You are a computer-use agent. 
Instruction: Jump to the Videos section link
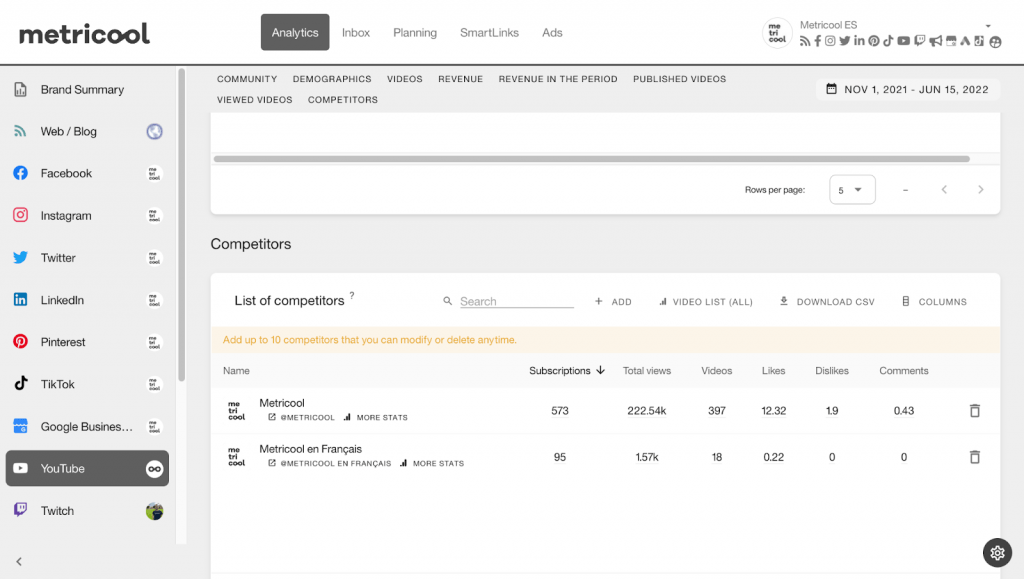click(404, 79)
